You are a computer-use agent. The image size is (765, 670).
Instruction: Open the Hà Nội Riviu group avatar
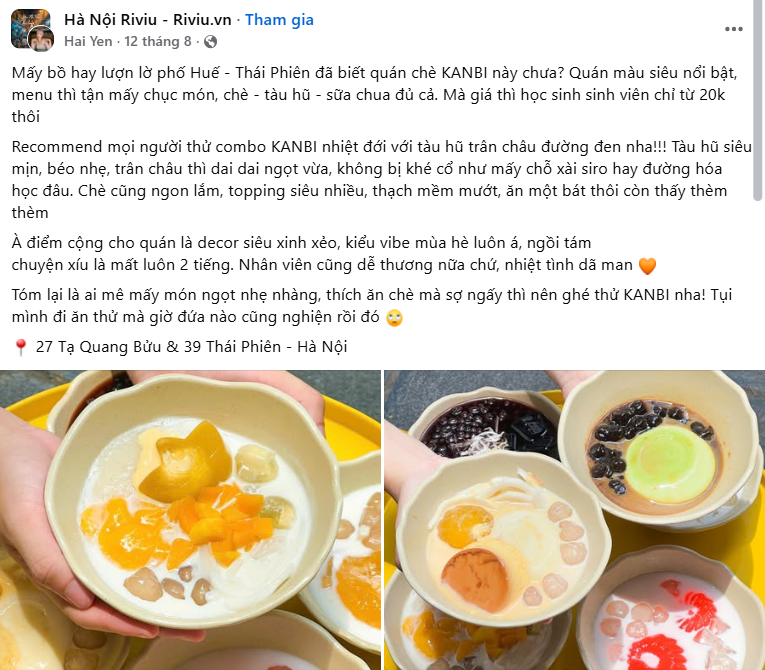click(30, 28)
